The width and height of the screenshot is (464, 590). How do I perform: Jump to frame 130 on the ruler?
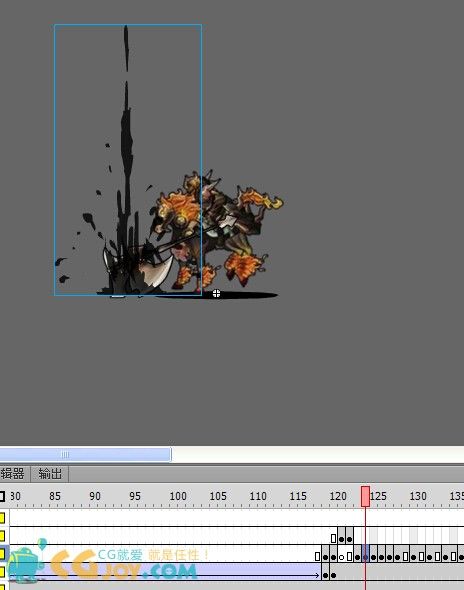418,496
